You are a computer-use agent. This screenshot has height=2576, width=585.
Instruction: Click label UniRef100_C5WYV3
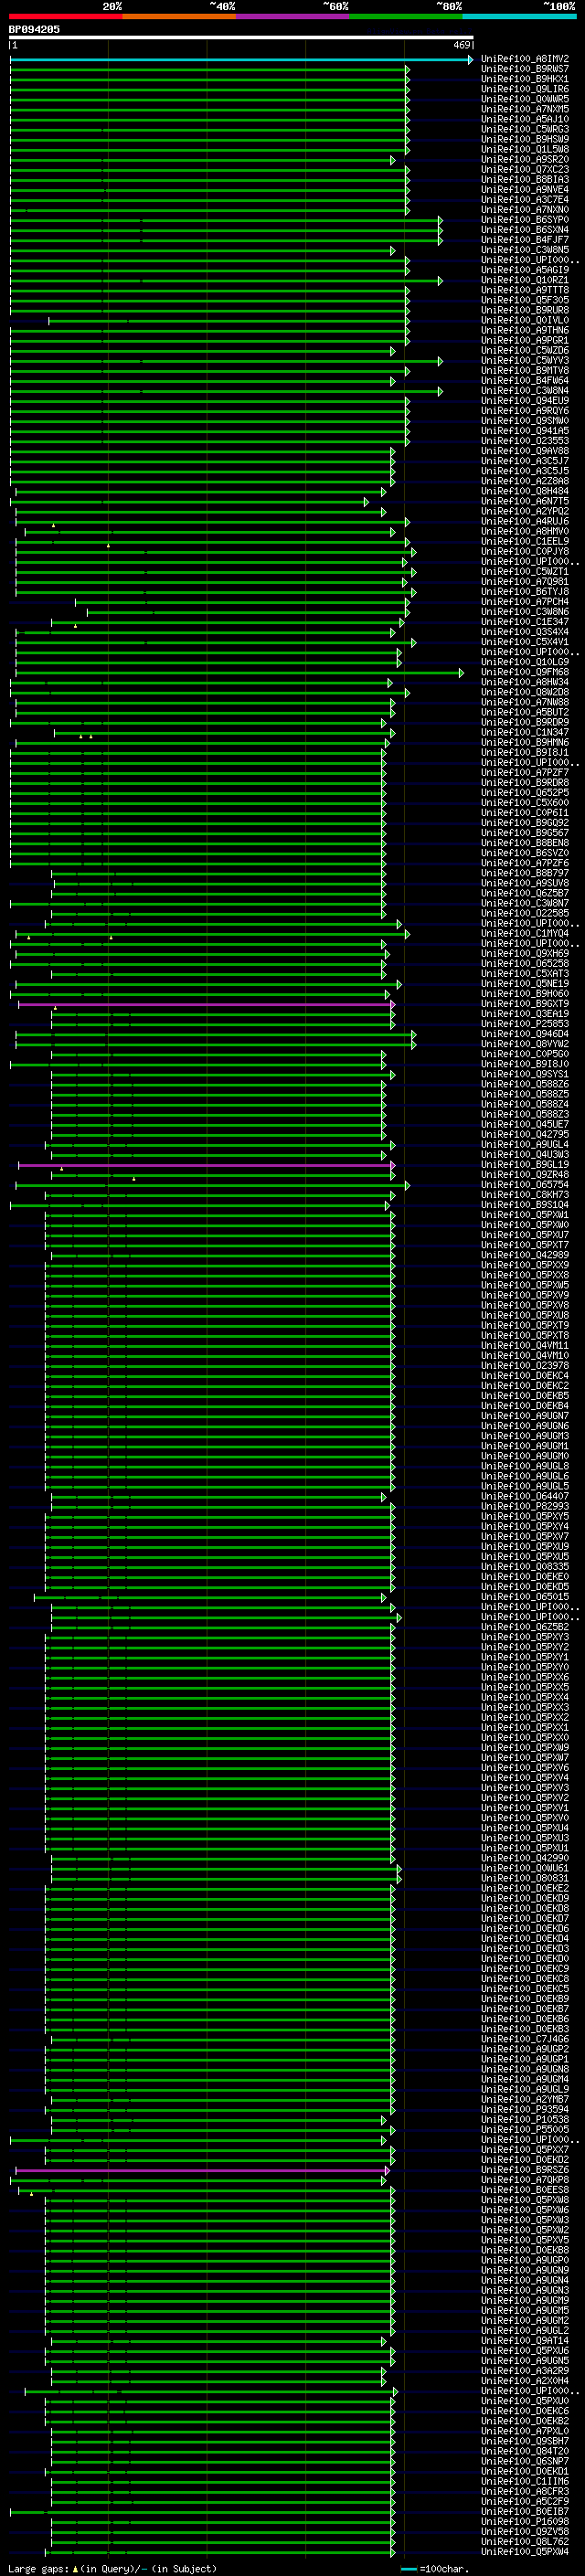[525, 361]
